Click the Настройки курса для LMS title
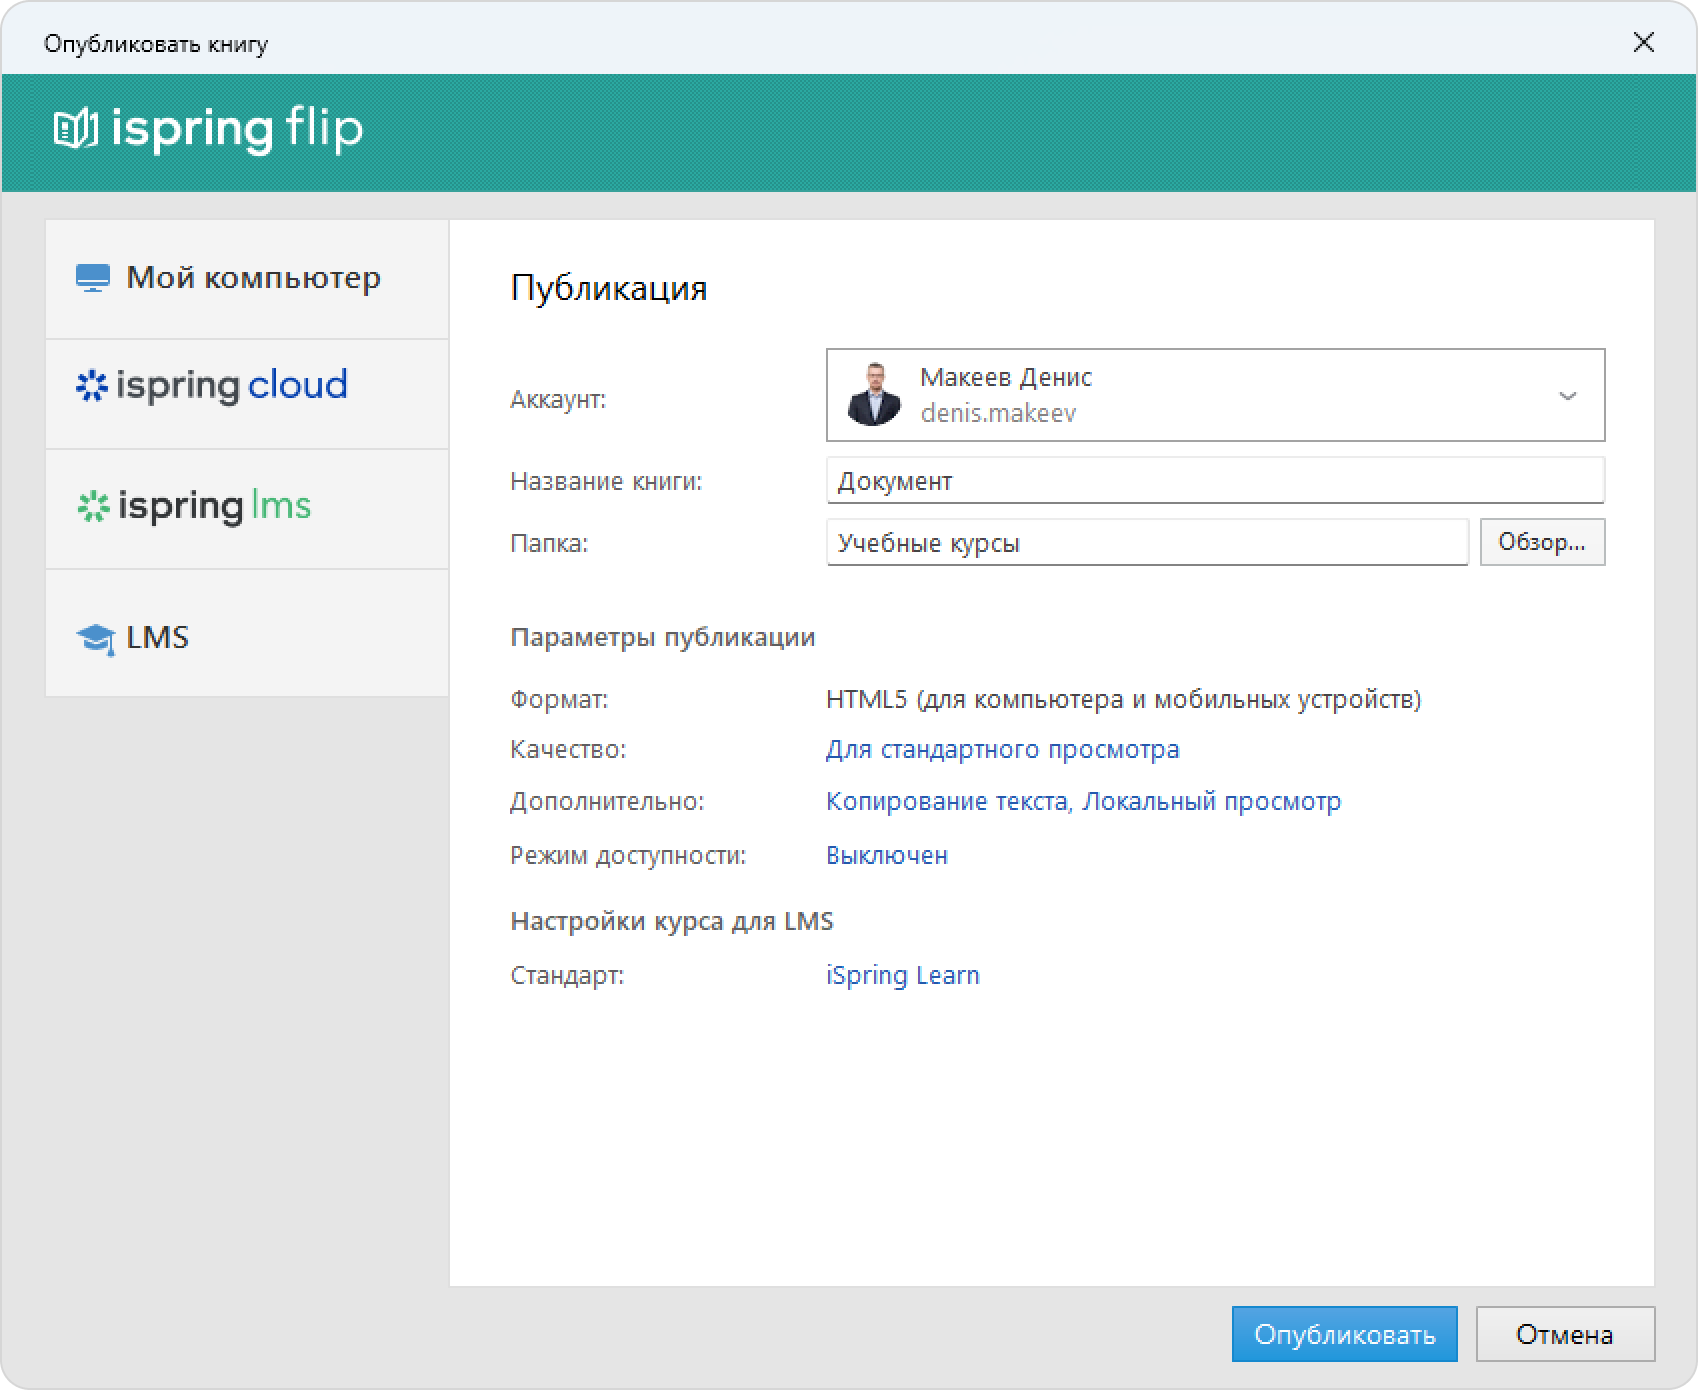This screenshot has height=1390, width=1698. tap(671, 921)
